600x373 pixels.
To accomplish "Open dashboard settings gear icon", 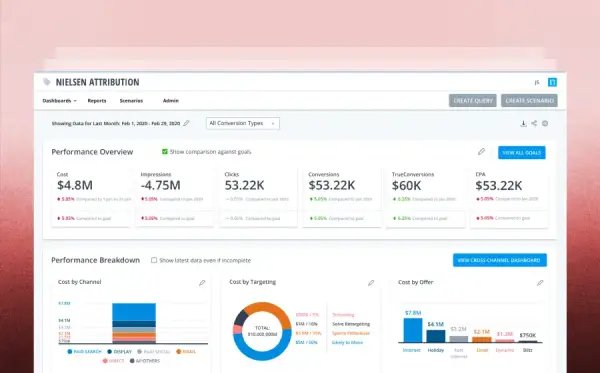I will coord(545,124).
